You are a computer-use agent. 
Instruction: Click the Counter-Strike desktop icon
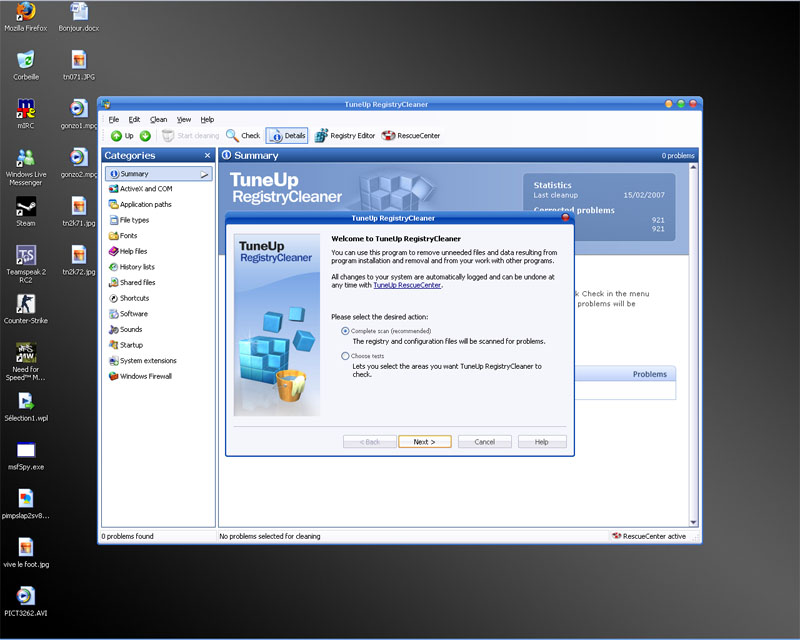pos(26,309)
